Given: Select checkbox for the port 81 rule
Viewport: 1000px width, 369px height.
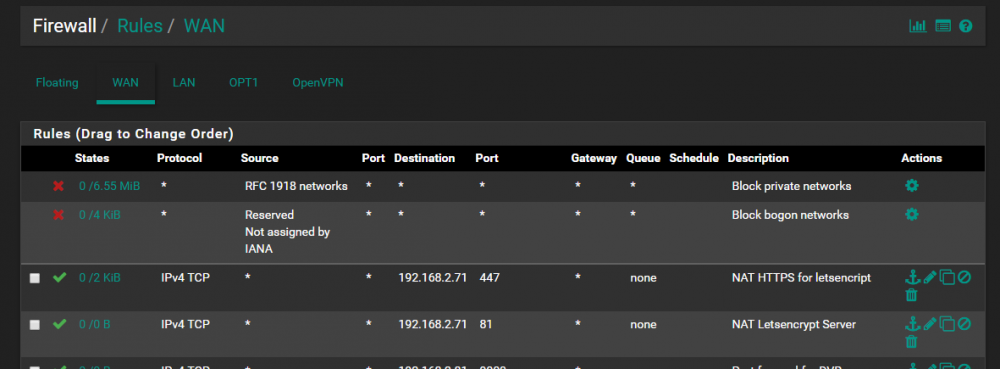Looking at the screenshot, I should coord(35,324).
